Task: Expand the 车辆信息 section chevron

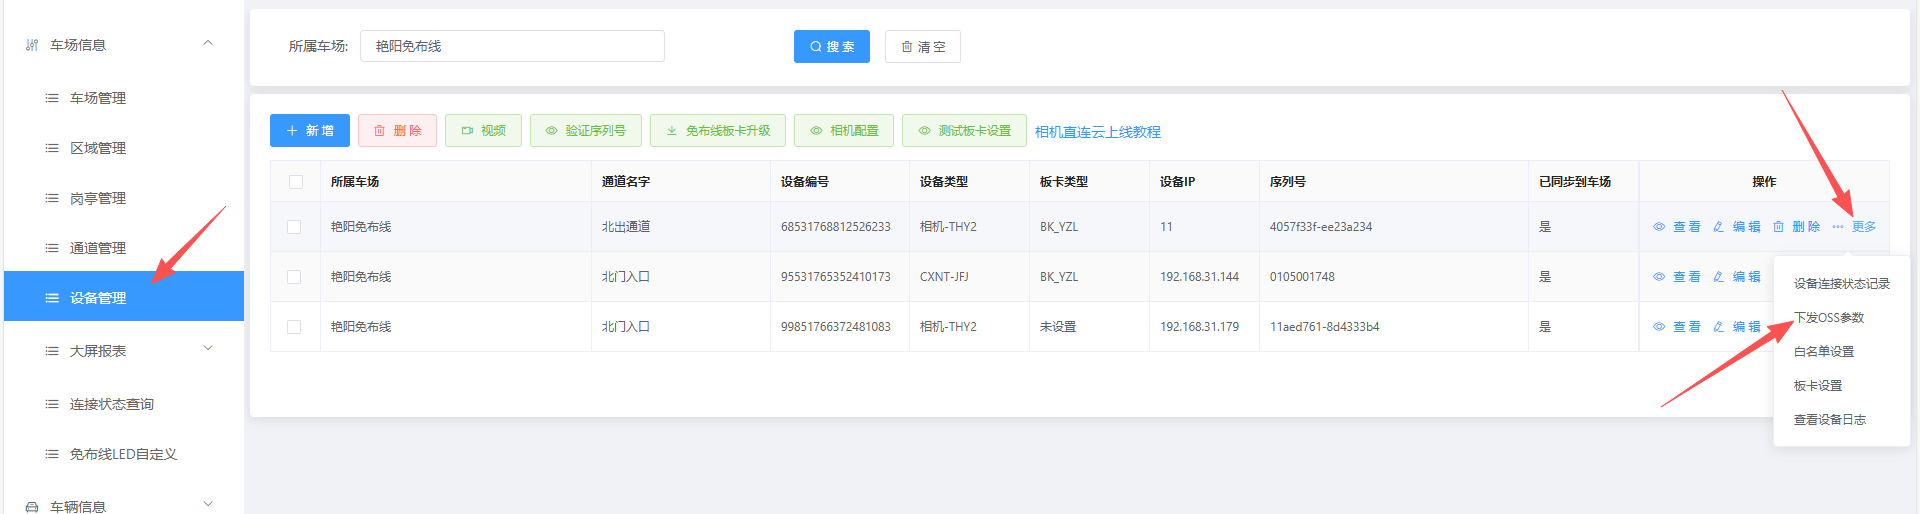Action: click(x=208, y=504)
